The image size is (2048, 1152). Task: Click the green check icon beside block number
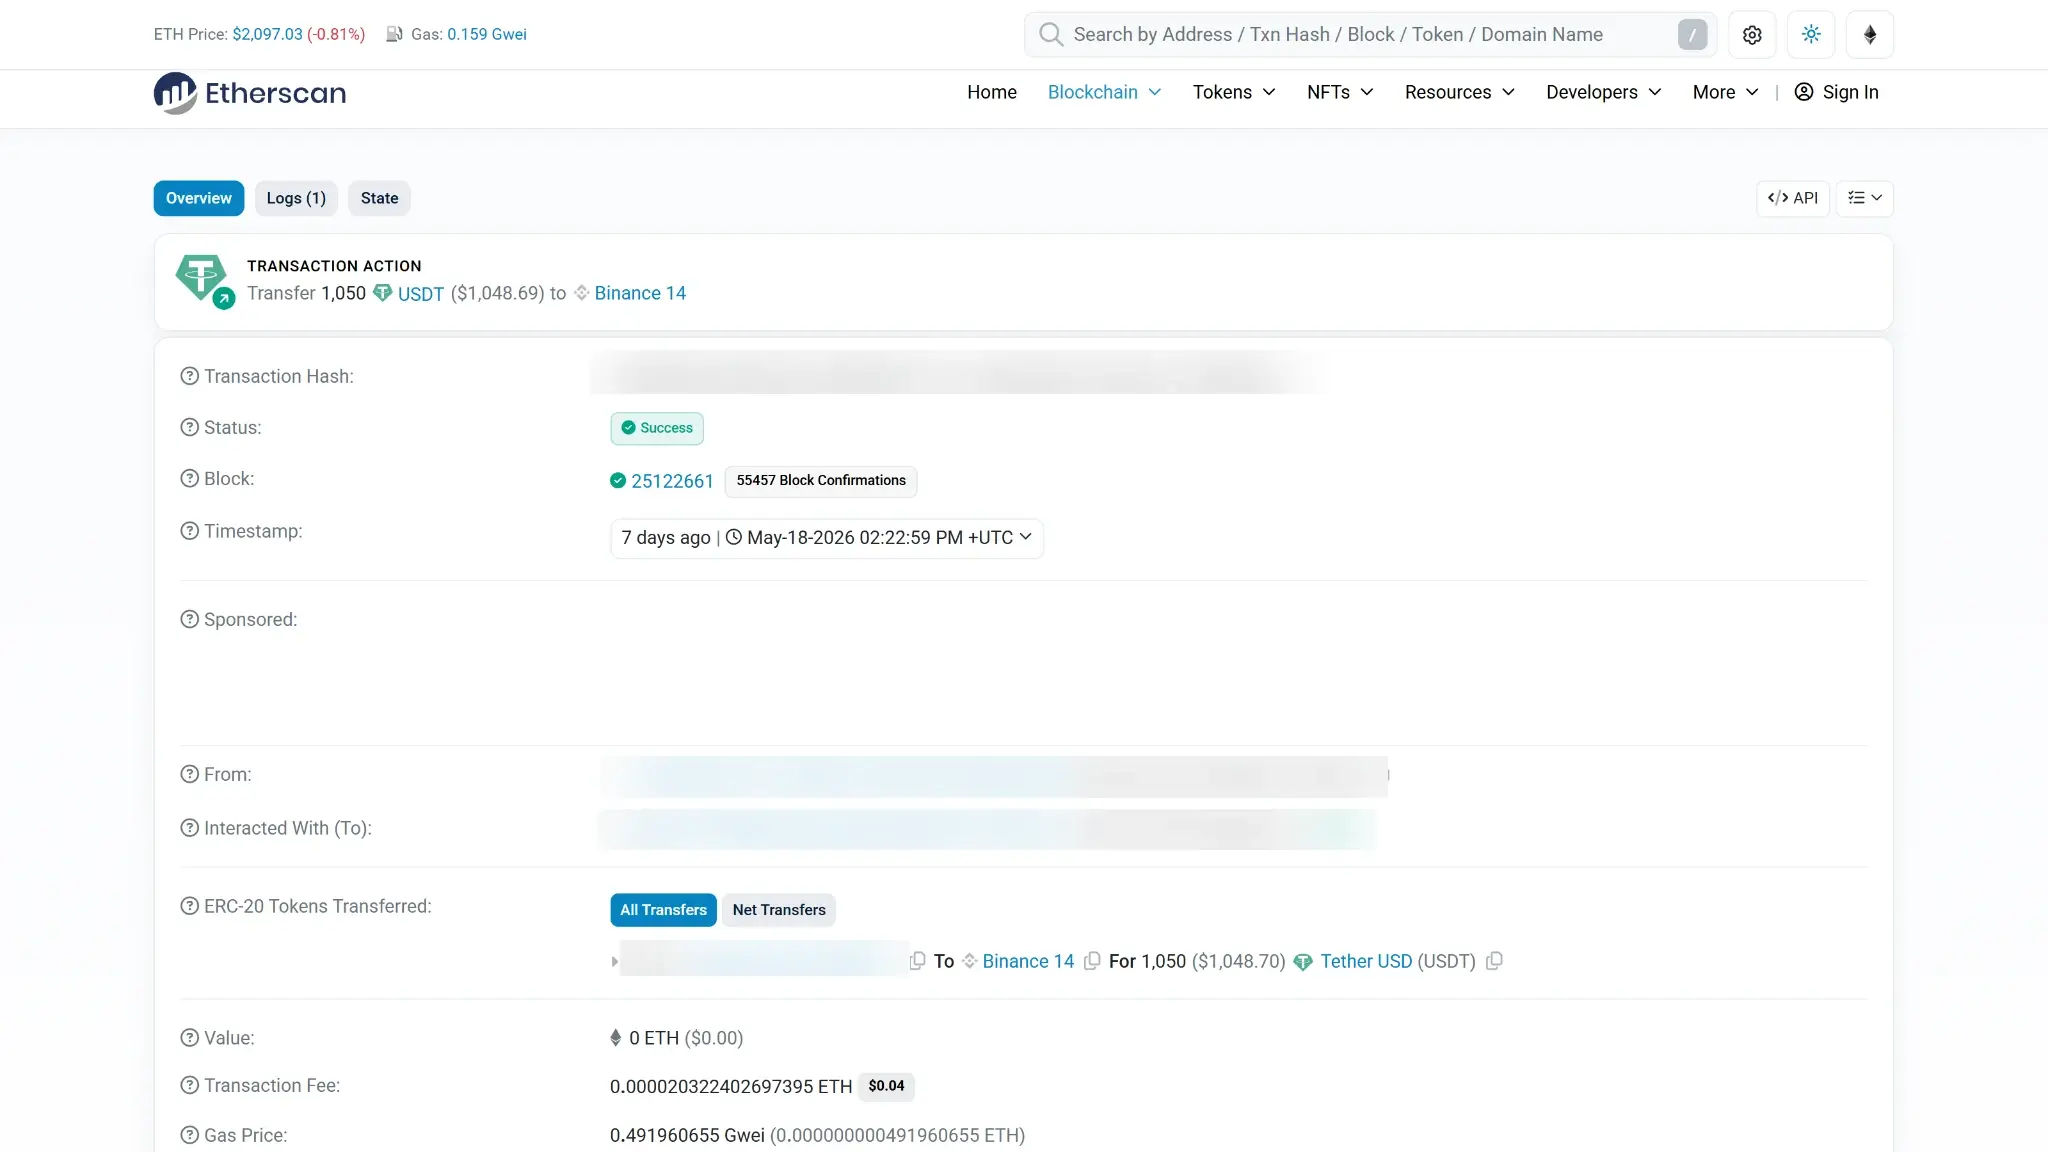click(618, 481)
